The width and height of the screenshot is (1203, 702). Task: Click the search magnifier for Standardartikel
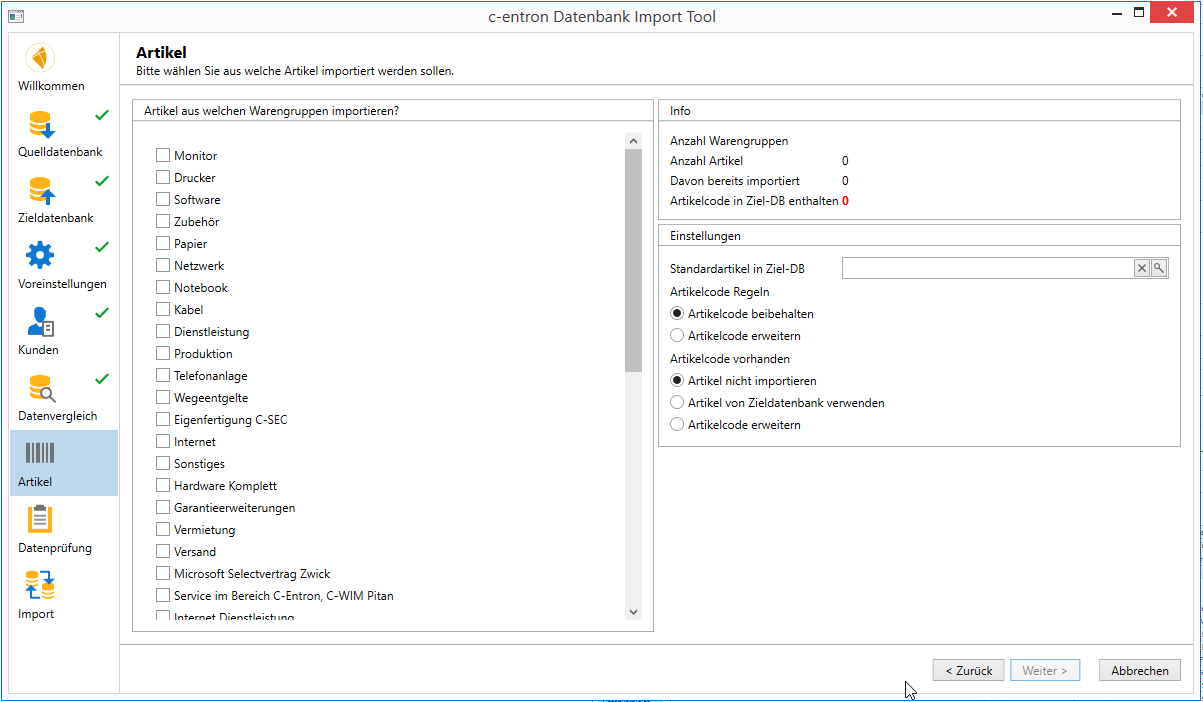(1159, 268)
